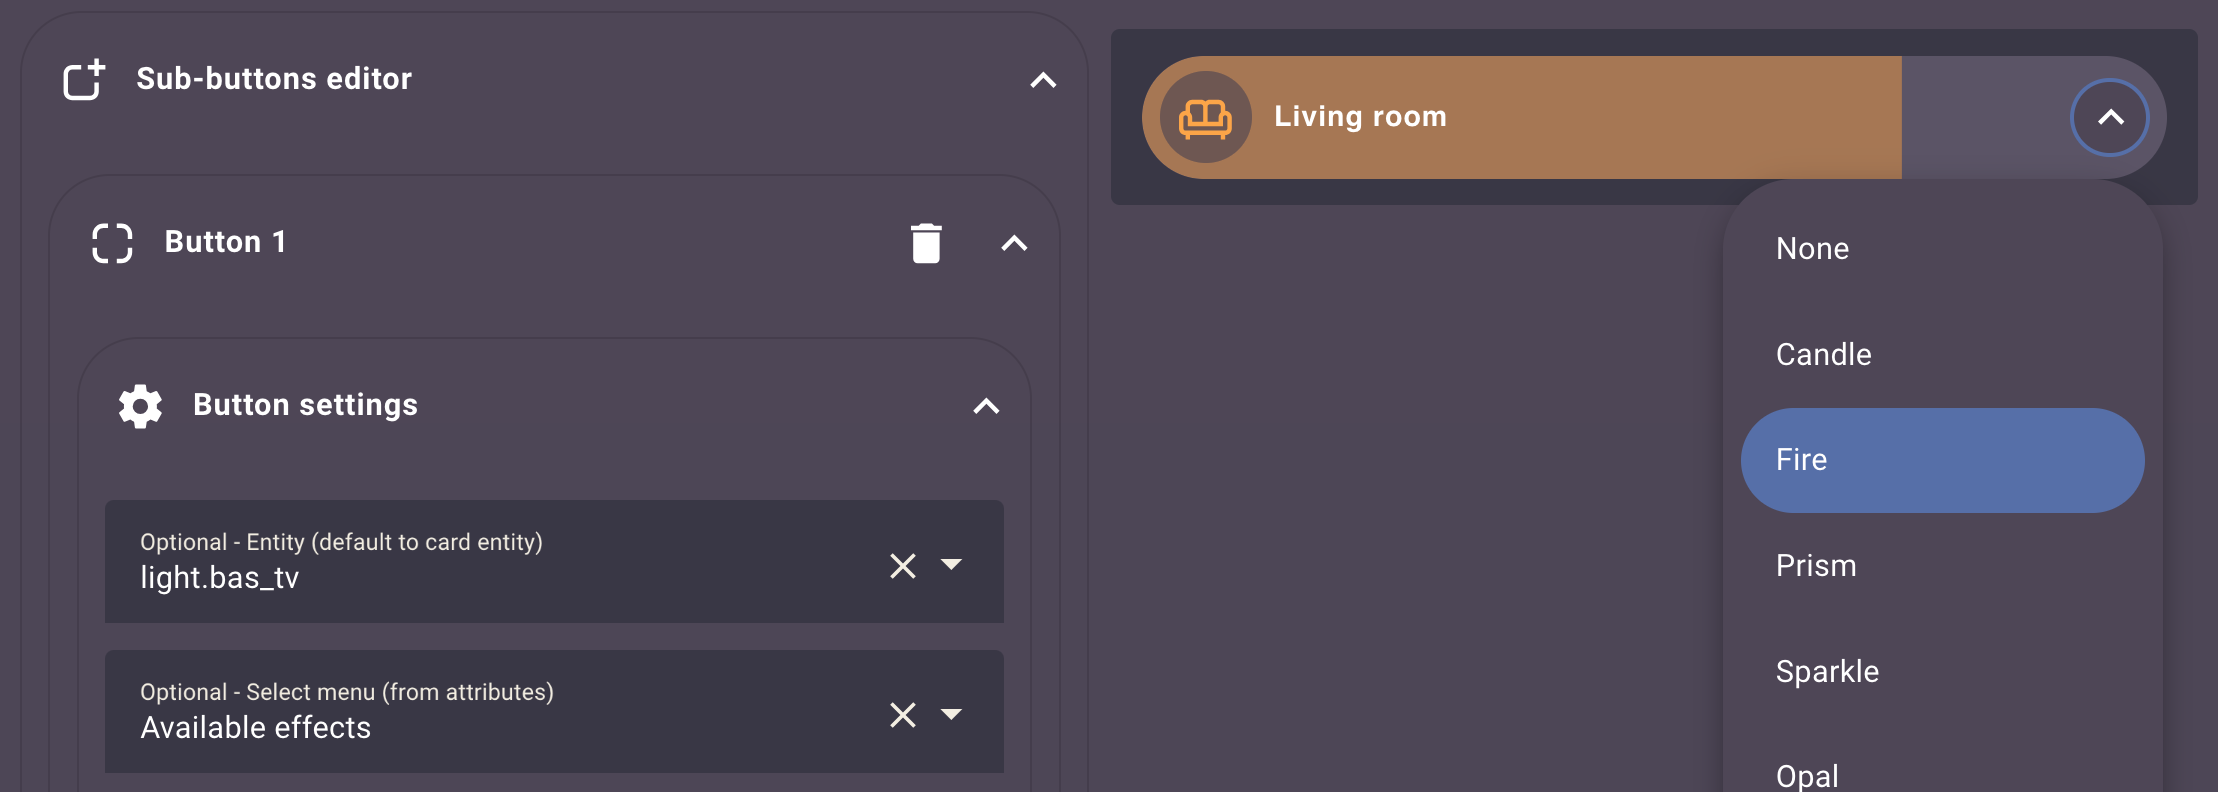Open the entity dropdown arrow
The width and height of the screenshot is (2218, 792).
(x=952, y=565)
